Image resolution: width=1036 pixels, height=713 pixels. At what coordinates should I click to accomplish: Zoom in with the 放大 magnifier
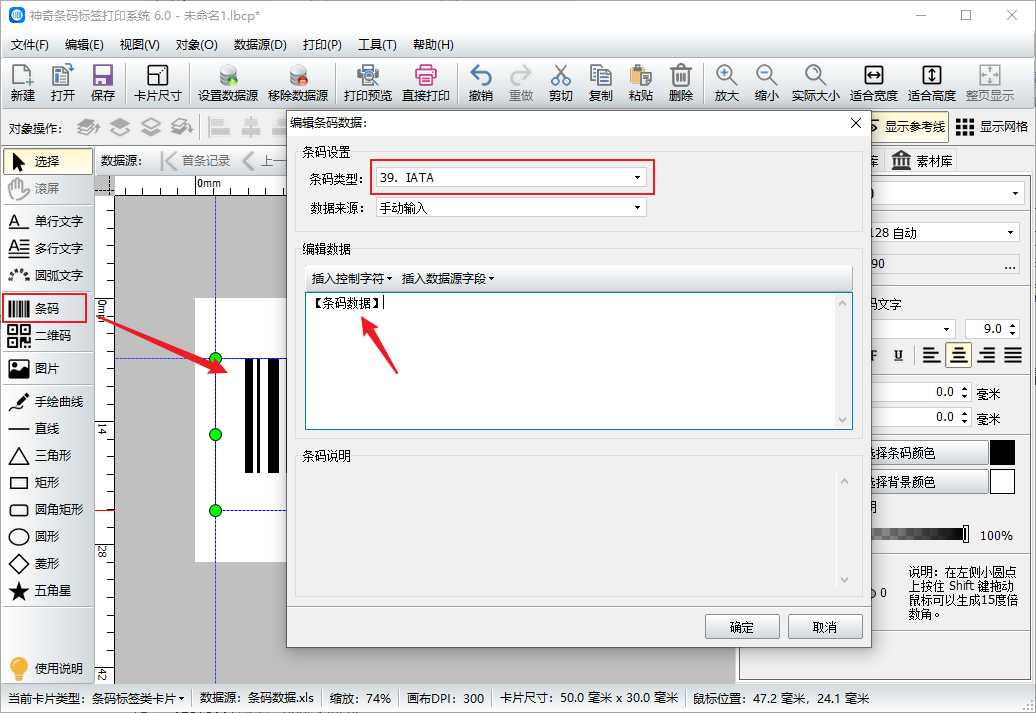tap(726, 83)
